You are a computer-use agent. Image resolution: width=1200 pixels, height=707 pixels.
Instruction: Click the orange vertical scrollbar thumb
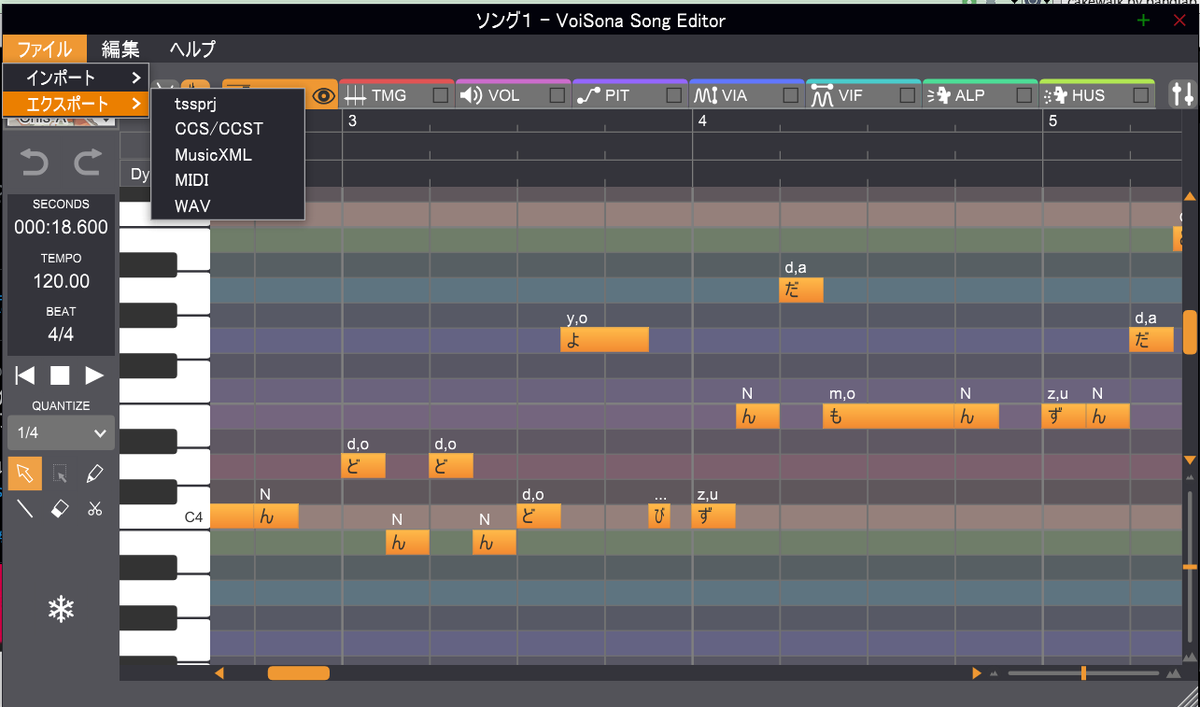coord(1190,332)
